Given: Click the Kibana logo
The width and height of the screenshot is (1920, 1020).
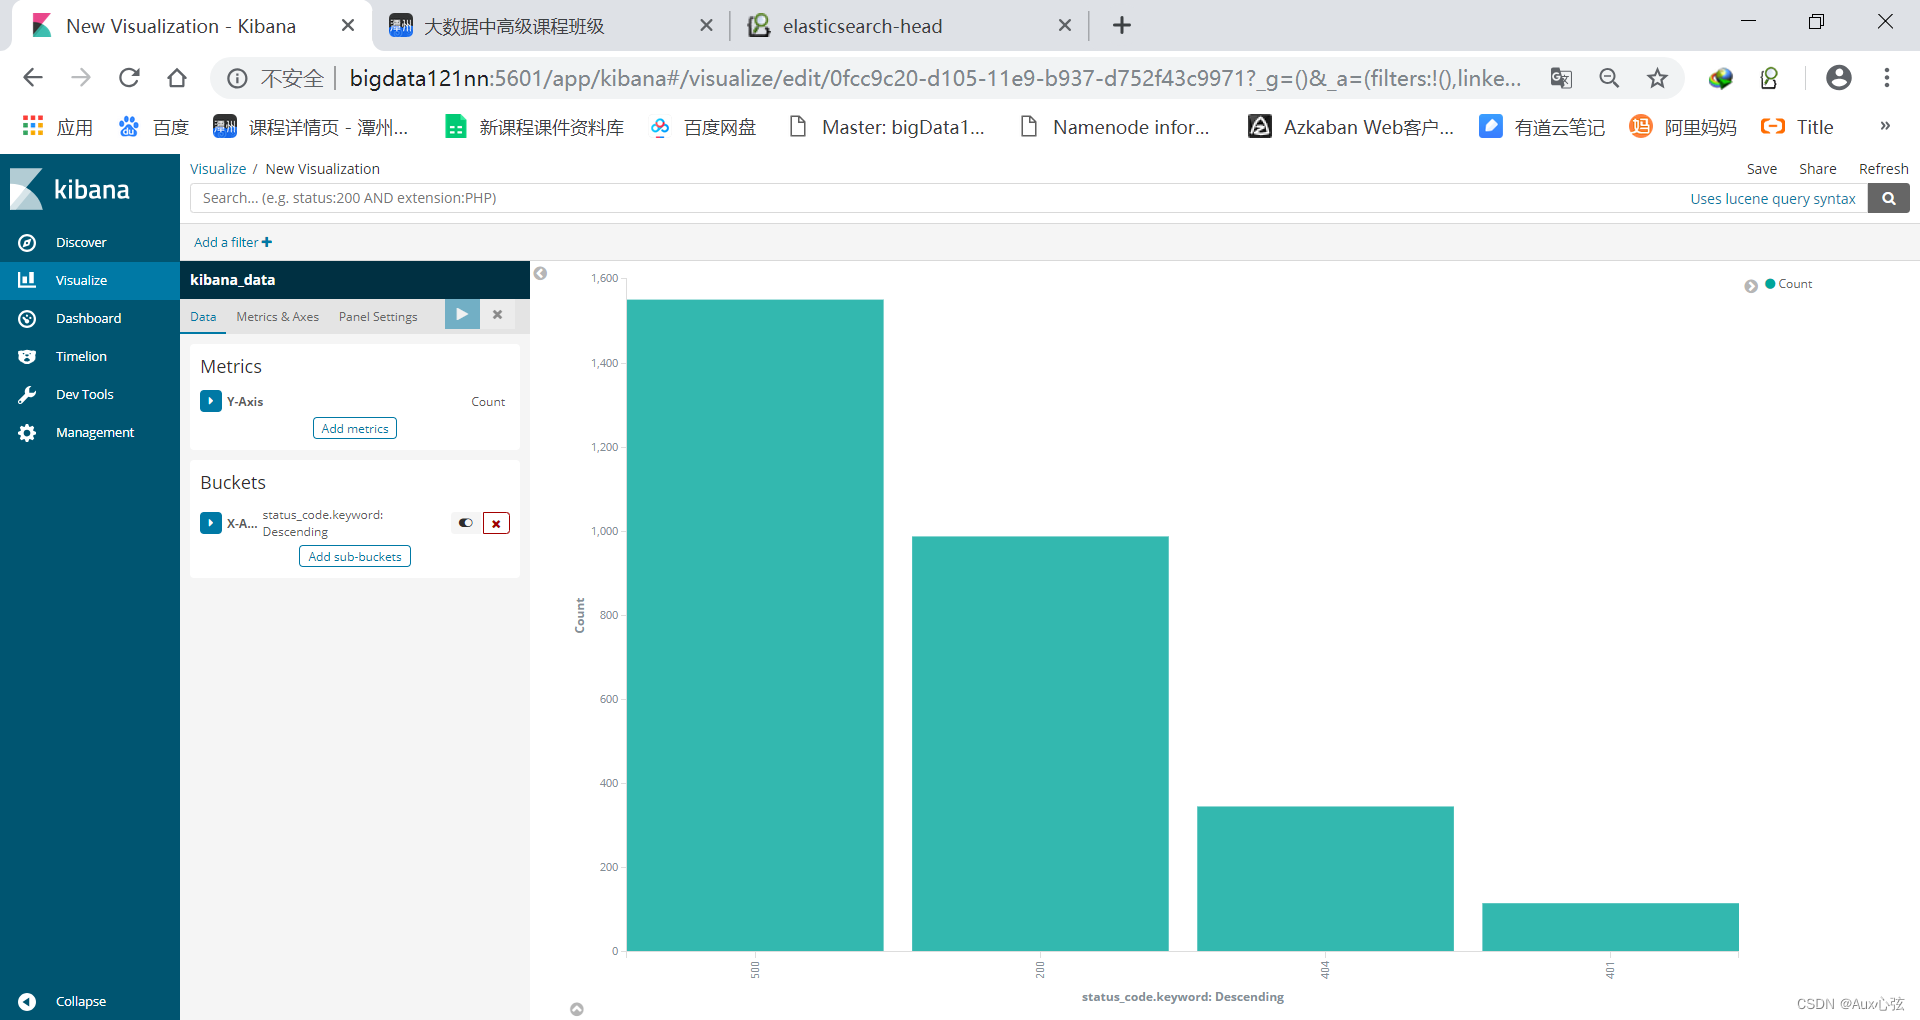Looking at the screenshot, I should [70, 189].
